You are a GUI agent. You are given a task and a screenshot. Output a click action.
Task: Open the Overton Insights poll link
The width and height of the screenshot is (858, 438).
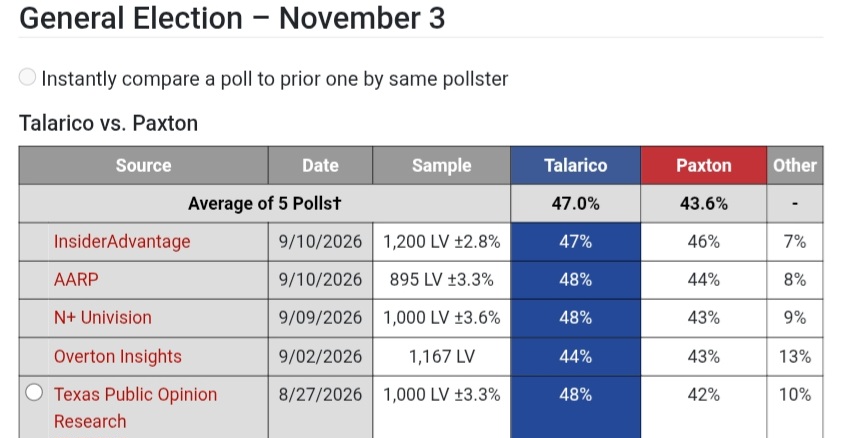[118, 356]
